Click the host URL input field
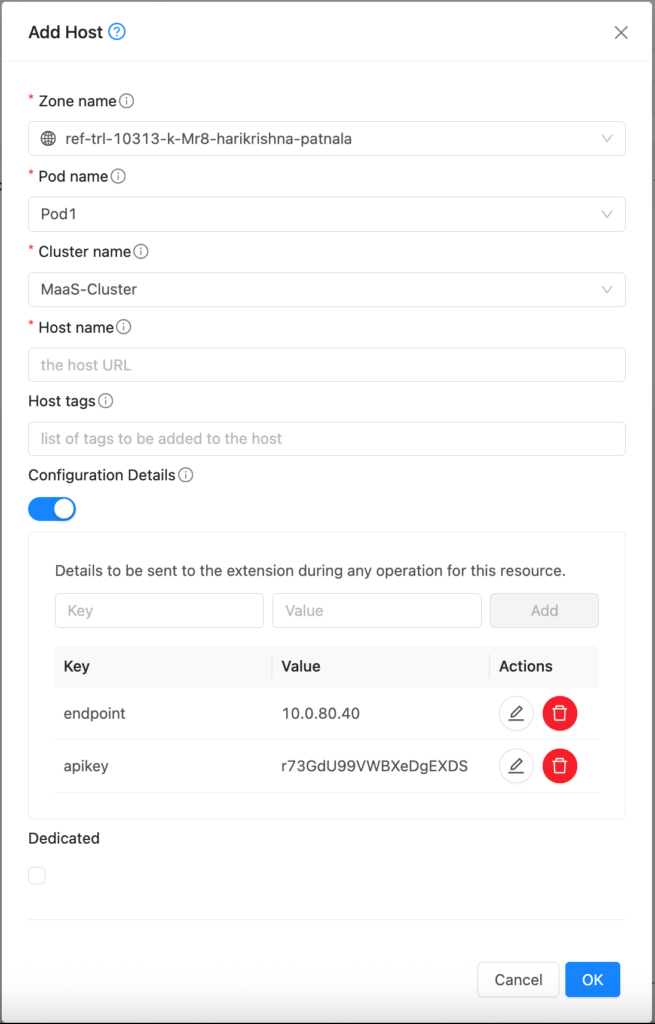Image resolution: width=655 pixels, height=1024 pixels. tap(327, 364)
